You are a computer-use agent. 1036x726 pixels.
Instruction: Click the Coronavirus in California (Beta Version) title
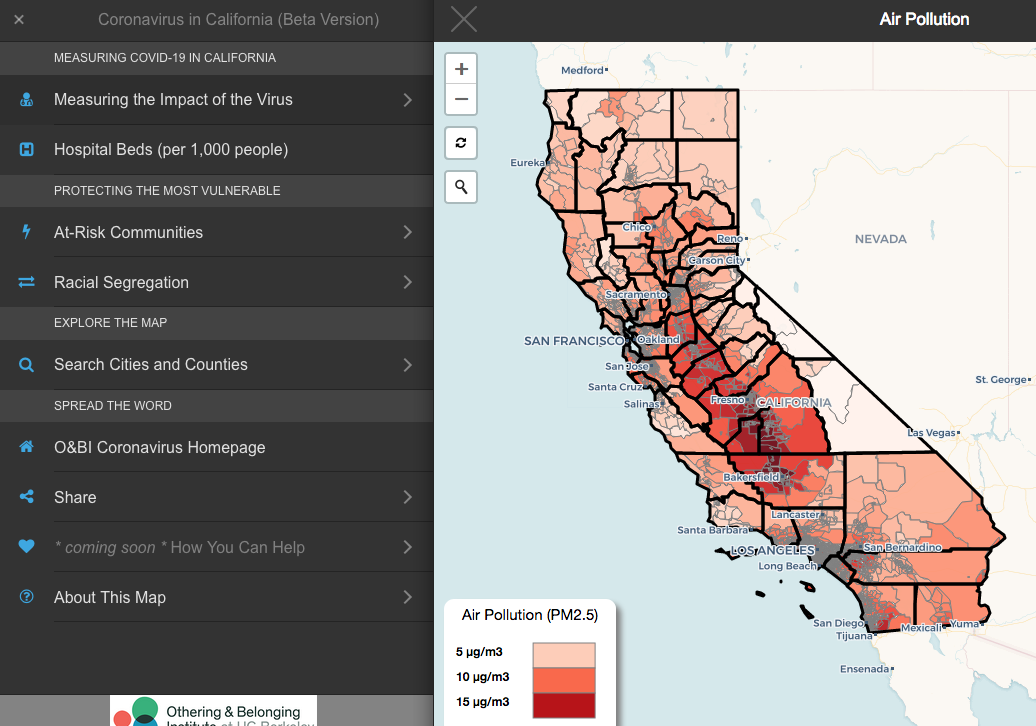point(239,19)
